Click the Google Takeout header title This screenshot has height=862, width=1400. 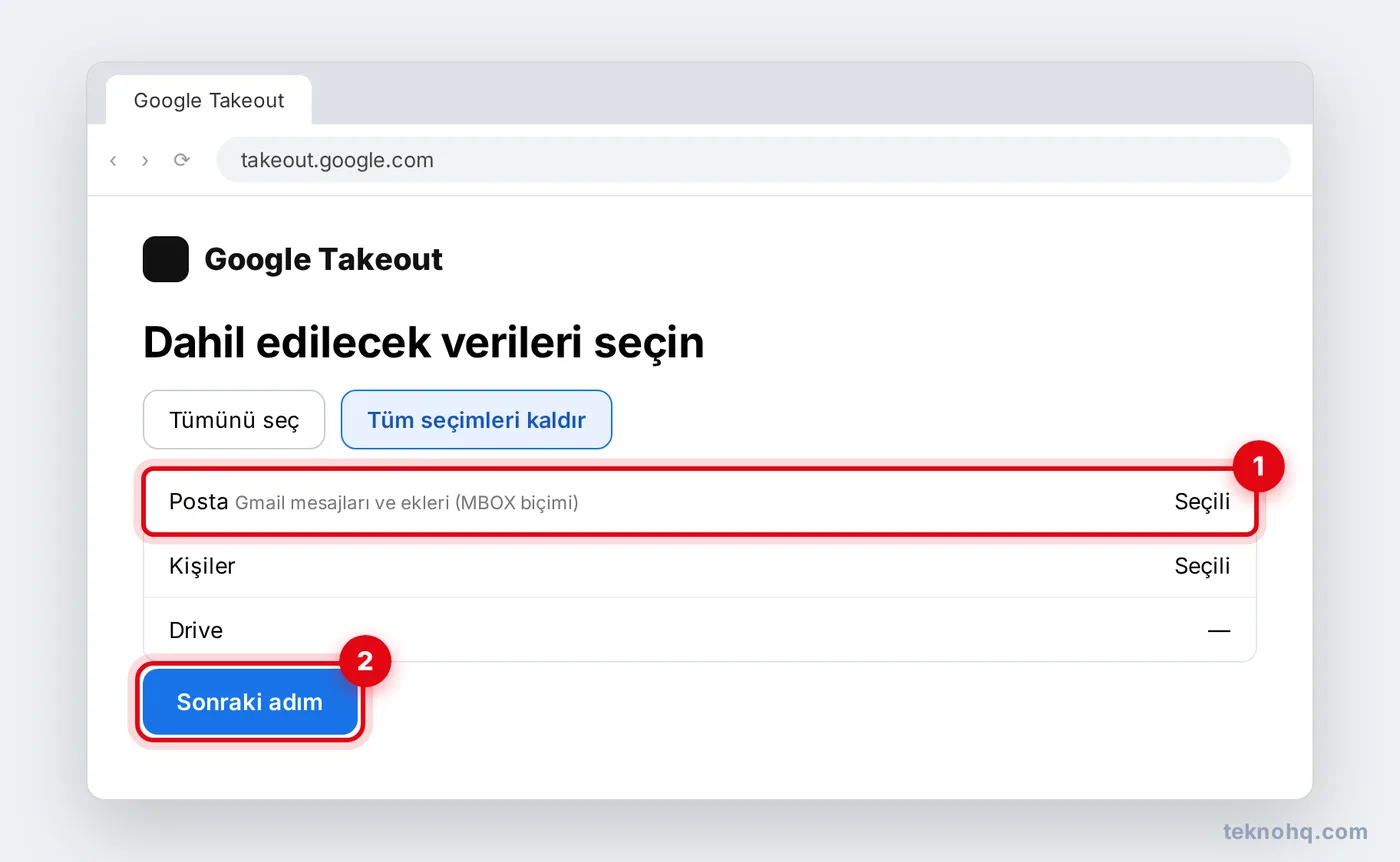(323, 260)
